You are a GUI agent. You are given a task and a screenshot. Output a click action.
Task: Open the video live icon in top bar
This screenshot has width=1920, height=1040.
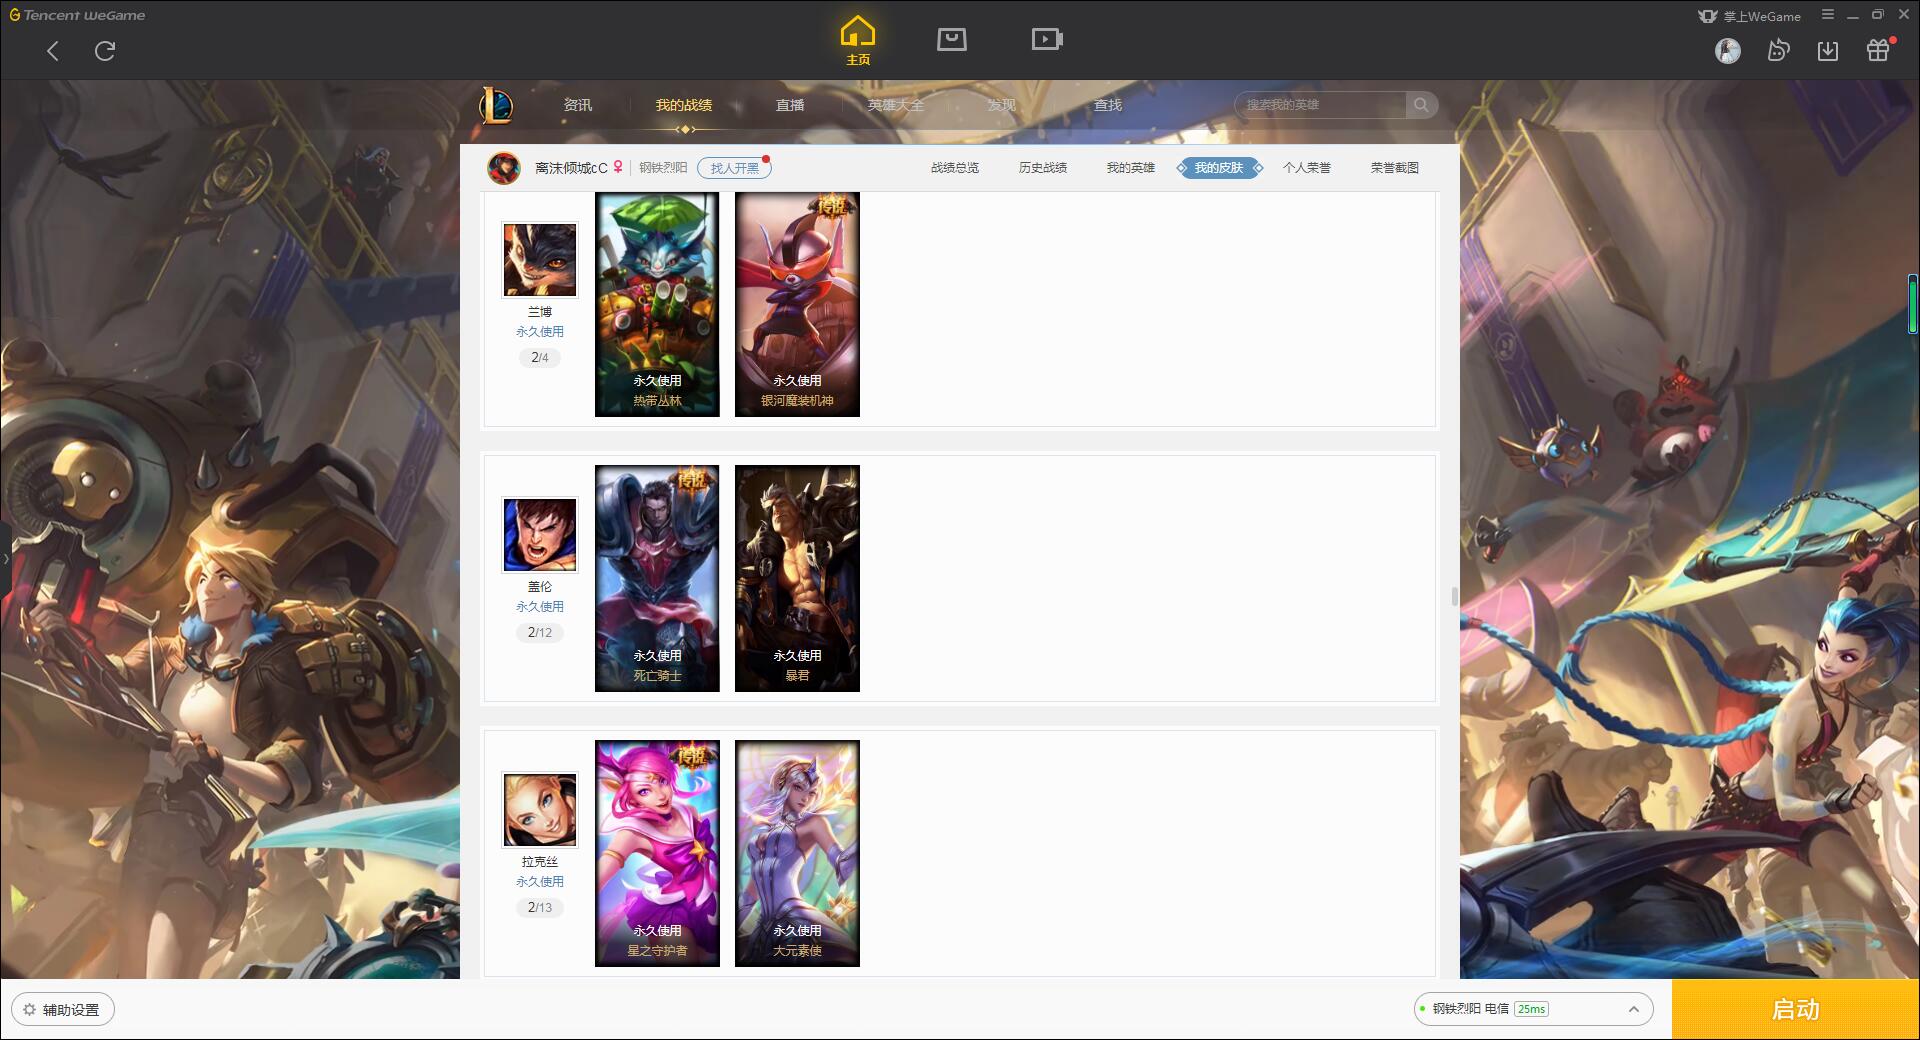pos(1046,39)
